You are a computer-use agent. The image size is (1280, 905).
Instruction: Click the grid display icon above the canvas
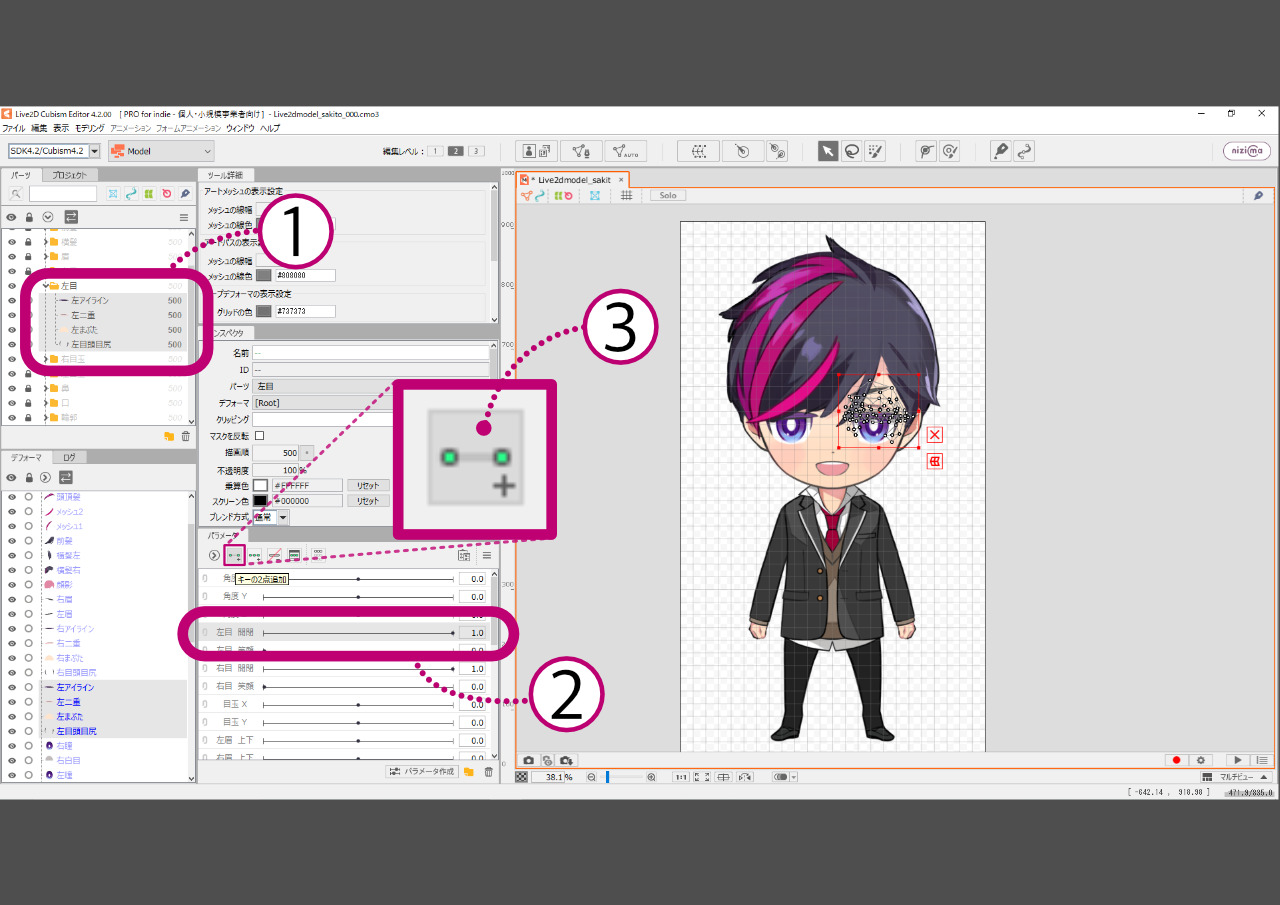(x=627, y=195)
